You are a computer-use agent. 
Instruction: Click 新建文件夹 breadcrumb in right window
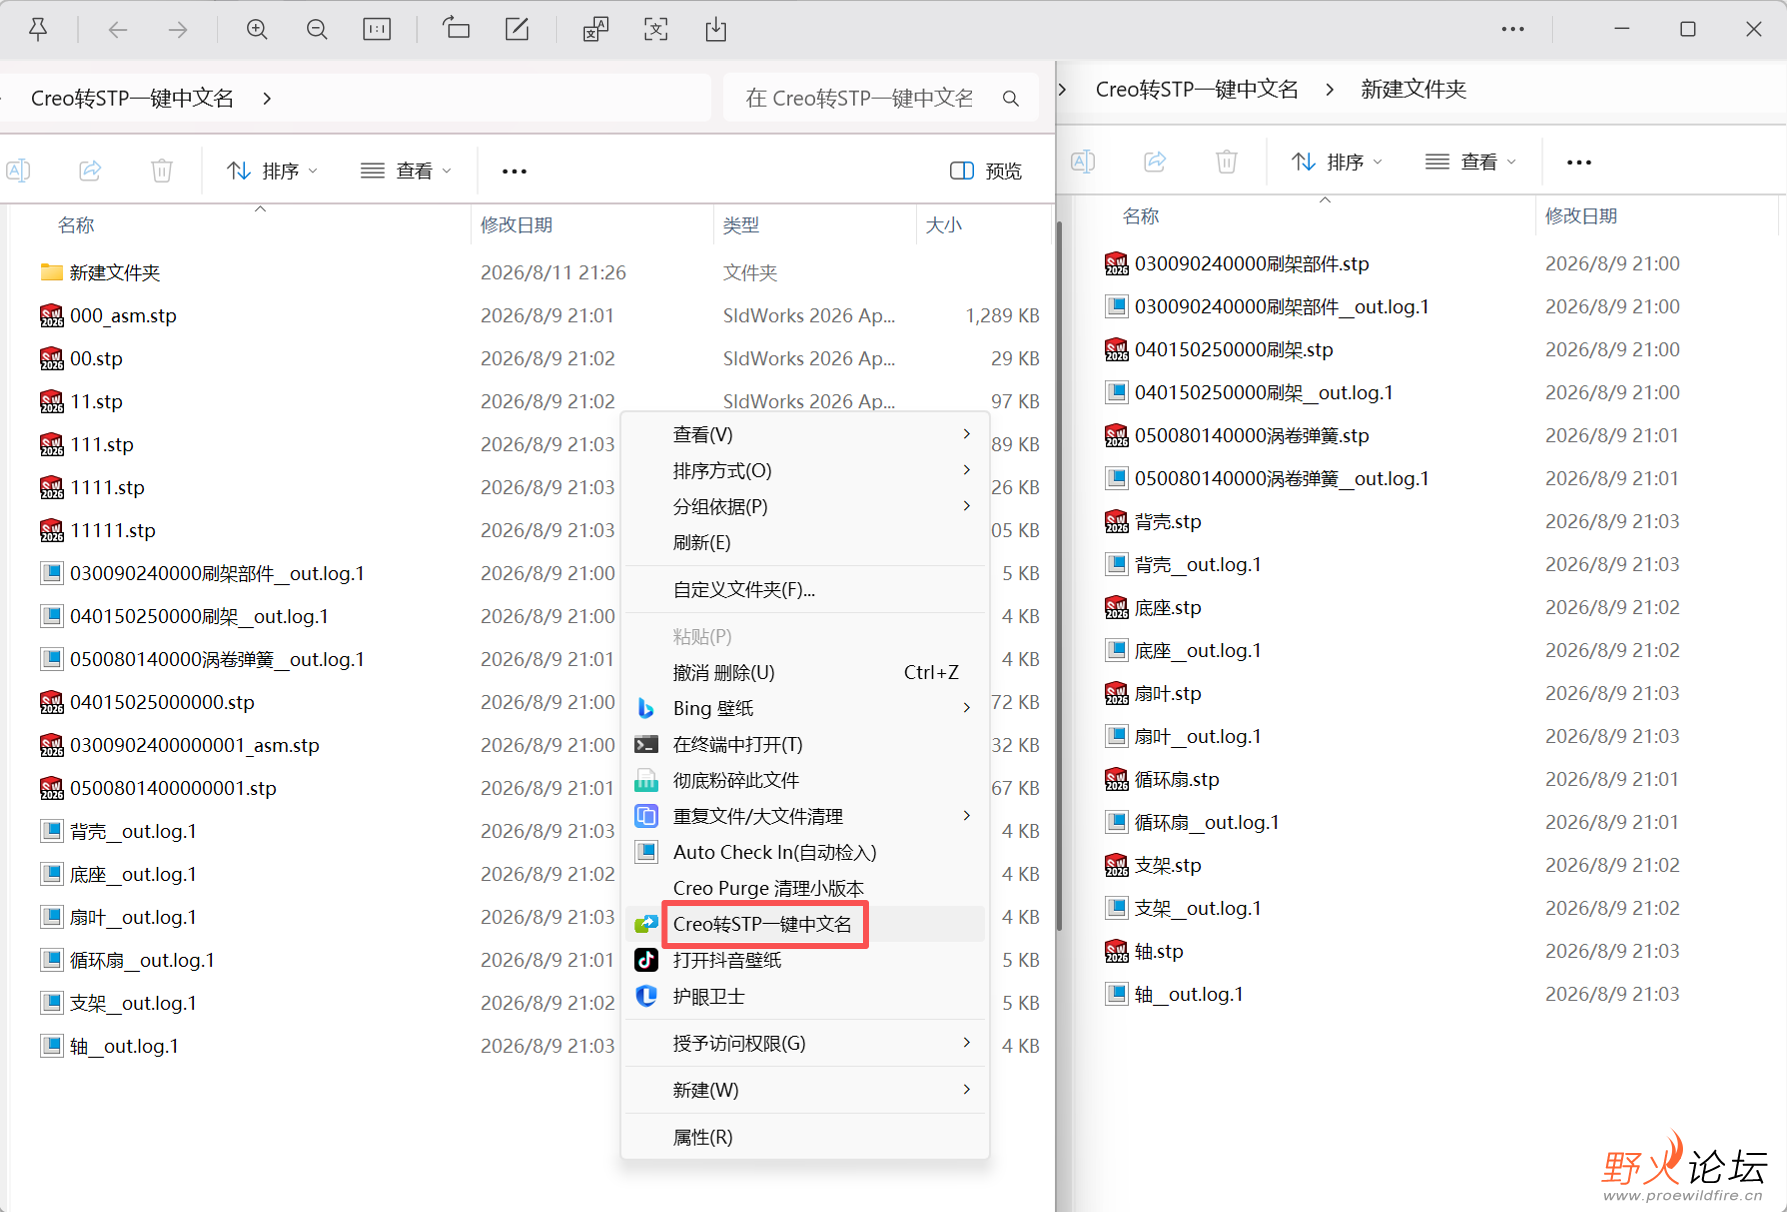click(x=1413, y=90)
